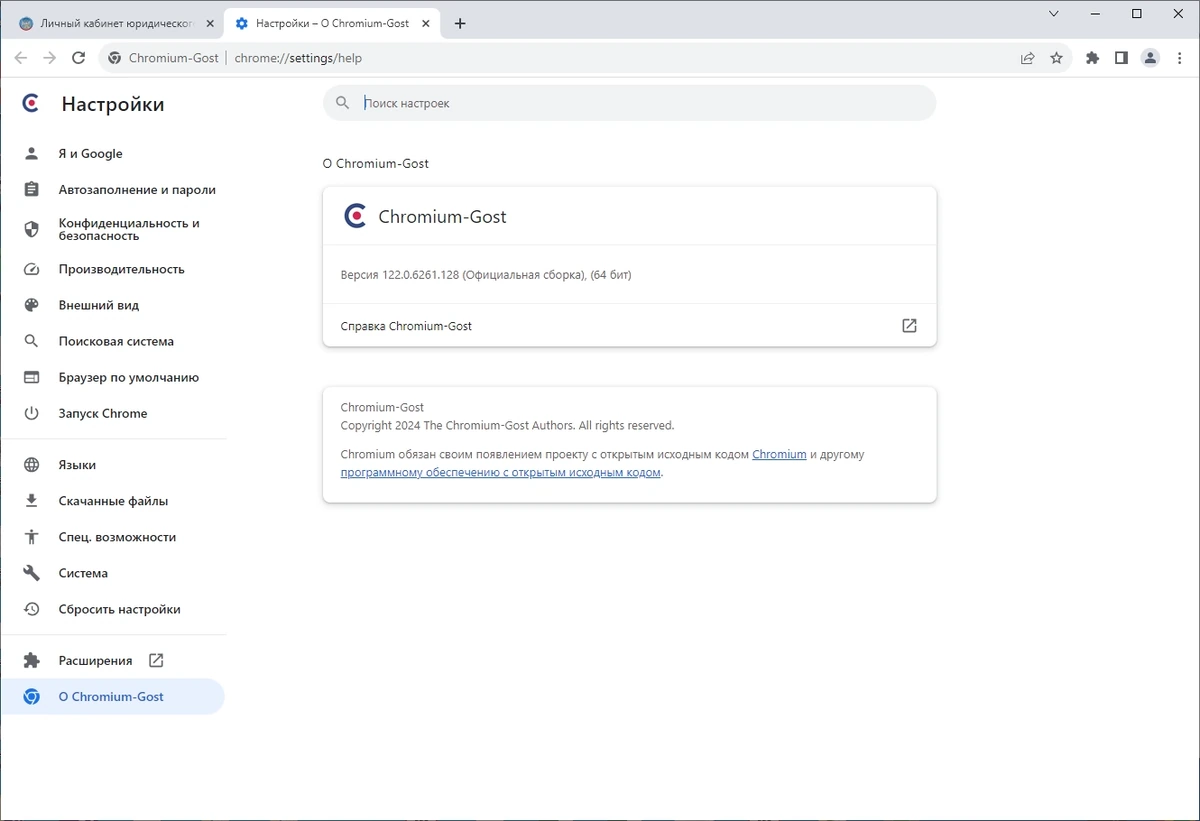Open the three-dot browser menu
The width and height of the screenshot is (1200, 821).
[1180, 58]
